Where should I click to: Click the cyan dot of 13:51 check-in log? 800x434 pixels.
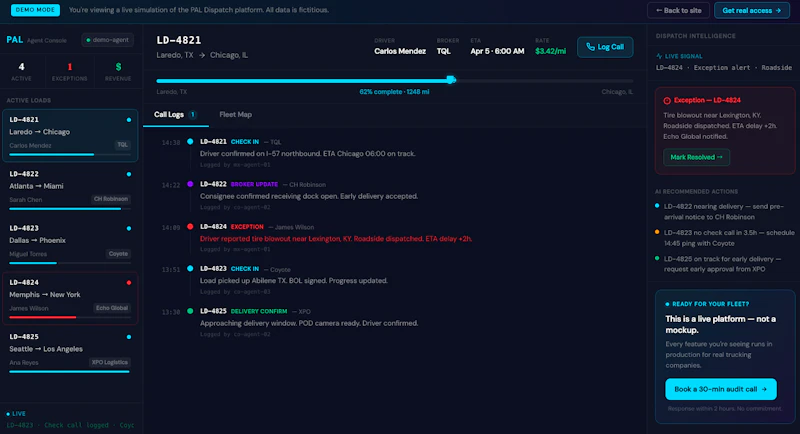(x=190, y=269)
